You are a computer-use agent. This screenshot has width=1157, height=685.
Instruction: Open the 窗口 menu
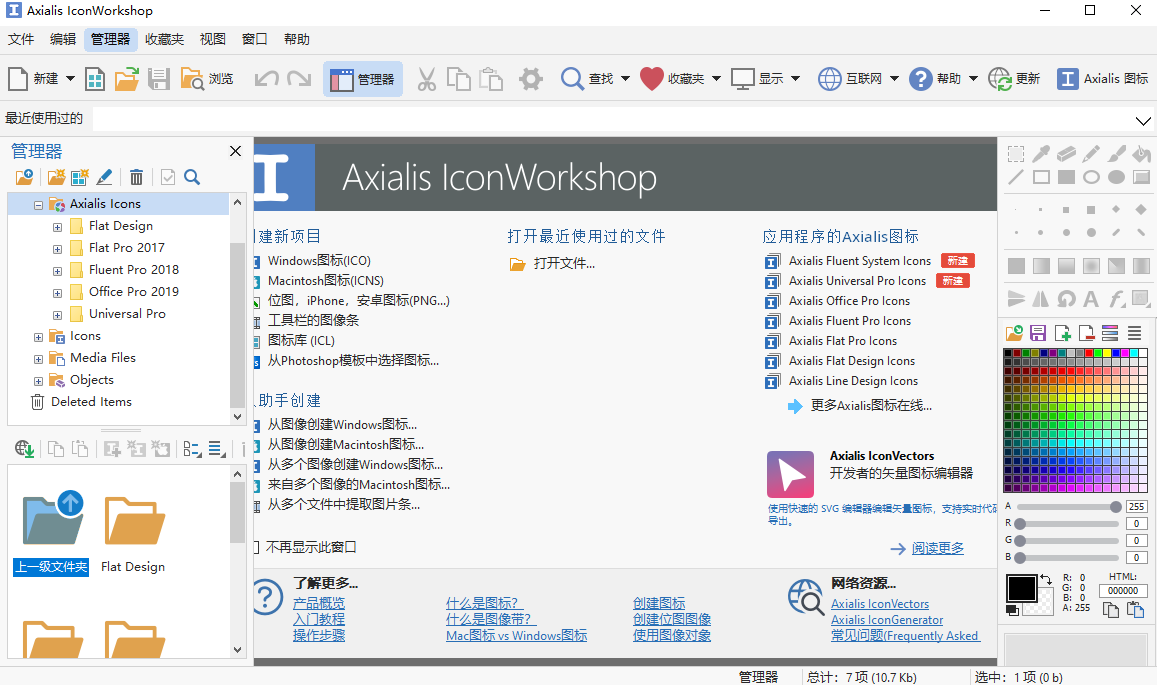(x=255, y=39)
